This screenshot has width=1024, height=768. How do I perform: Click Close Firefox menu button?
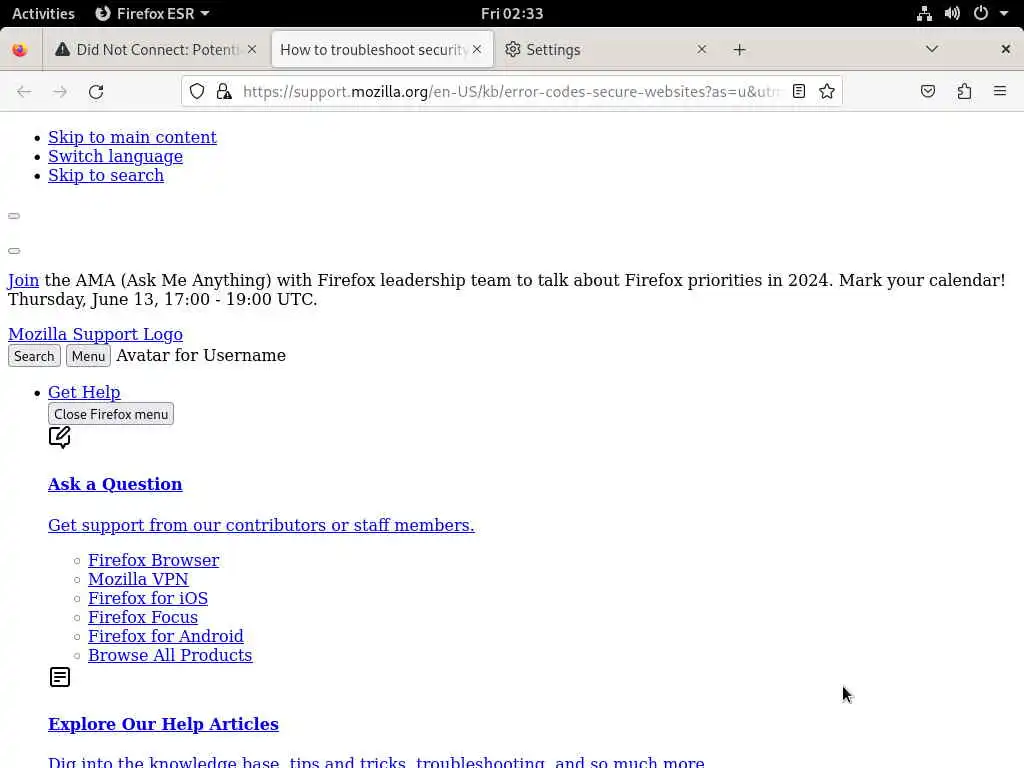(x=110, y=414)
